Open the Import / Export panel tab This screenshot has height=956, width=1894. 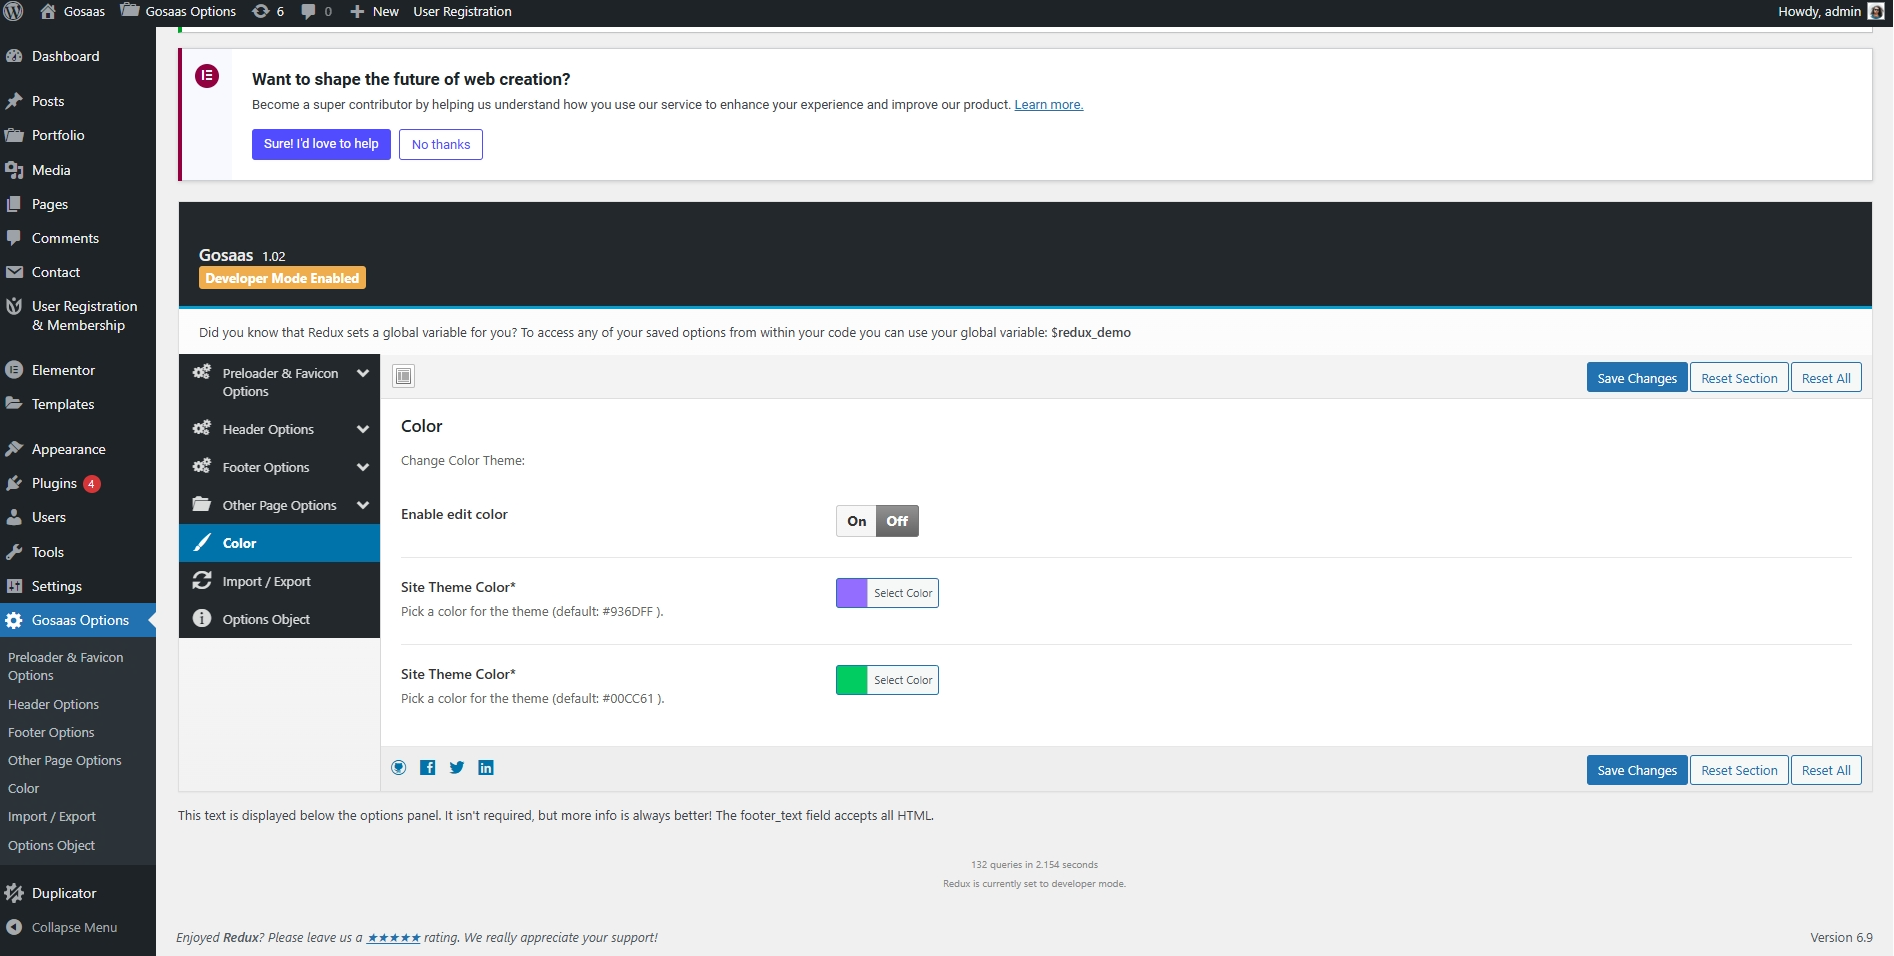coord(266,581)
